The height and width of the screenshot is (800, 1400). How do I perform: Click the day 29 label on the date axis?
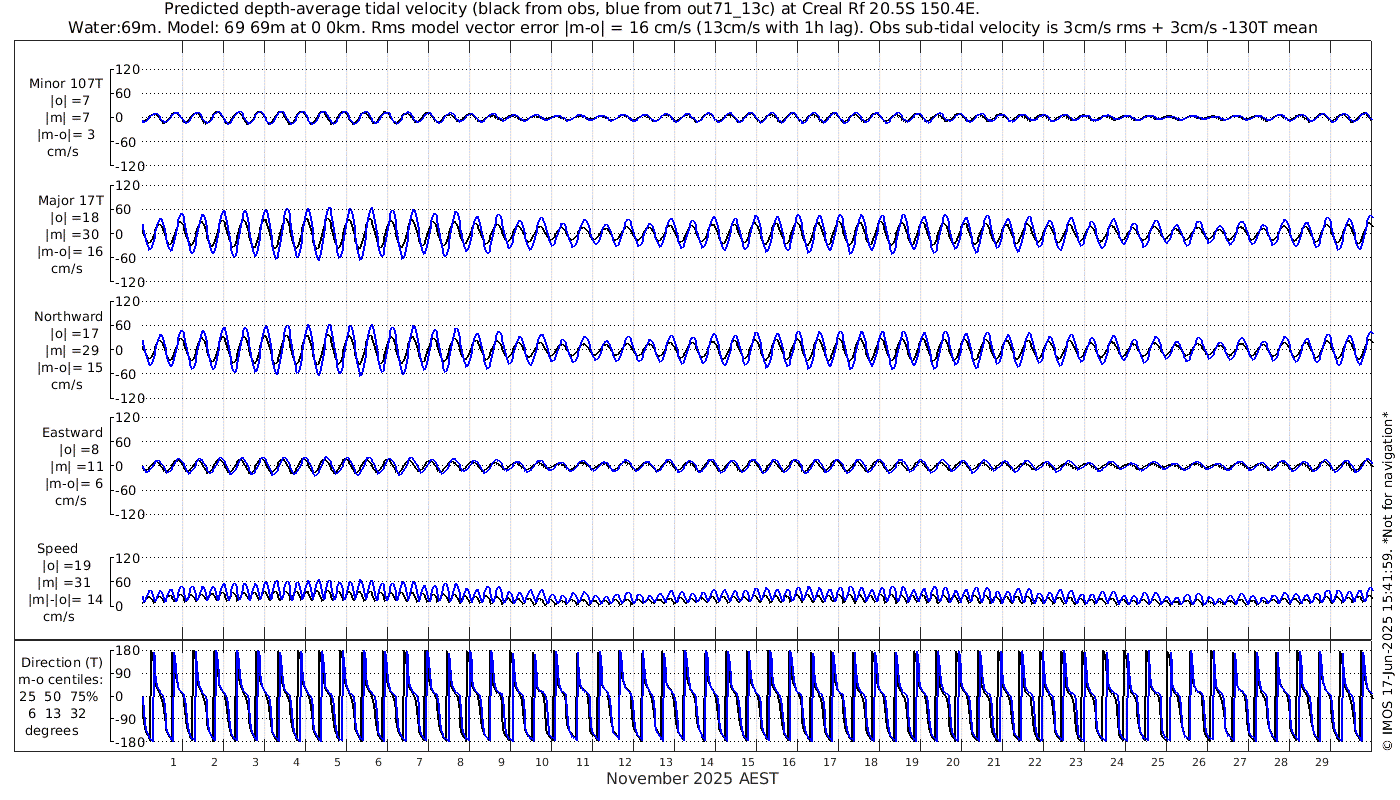pos(1321,761)
